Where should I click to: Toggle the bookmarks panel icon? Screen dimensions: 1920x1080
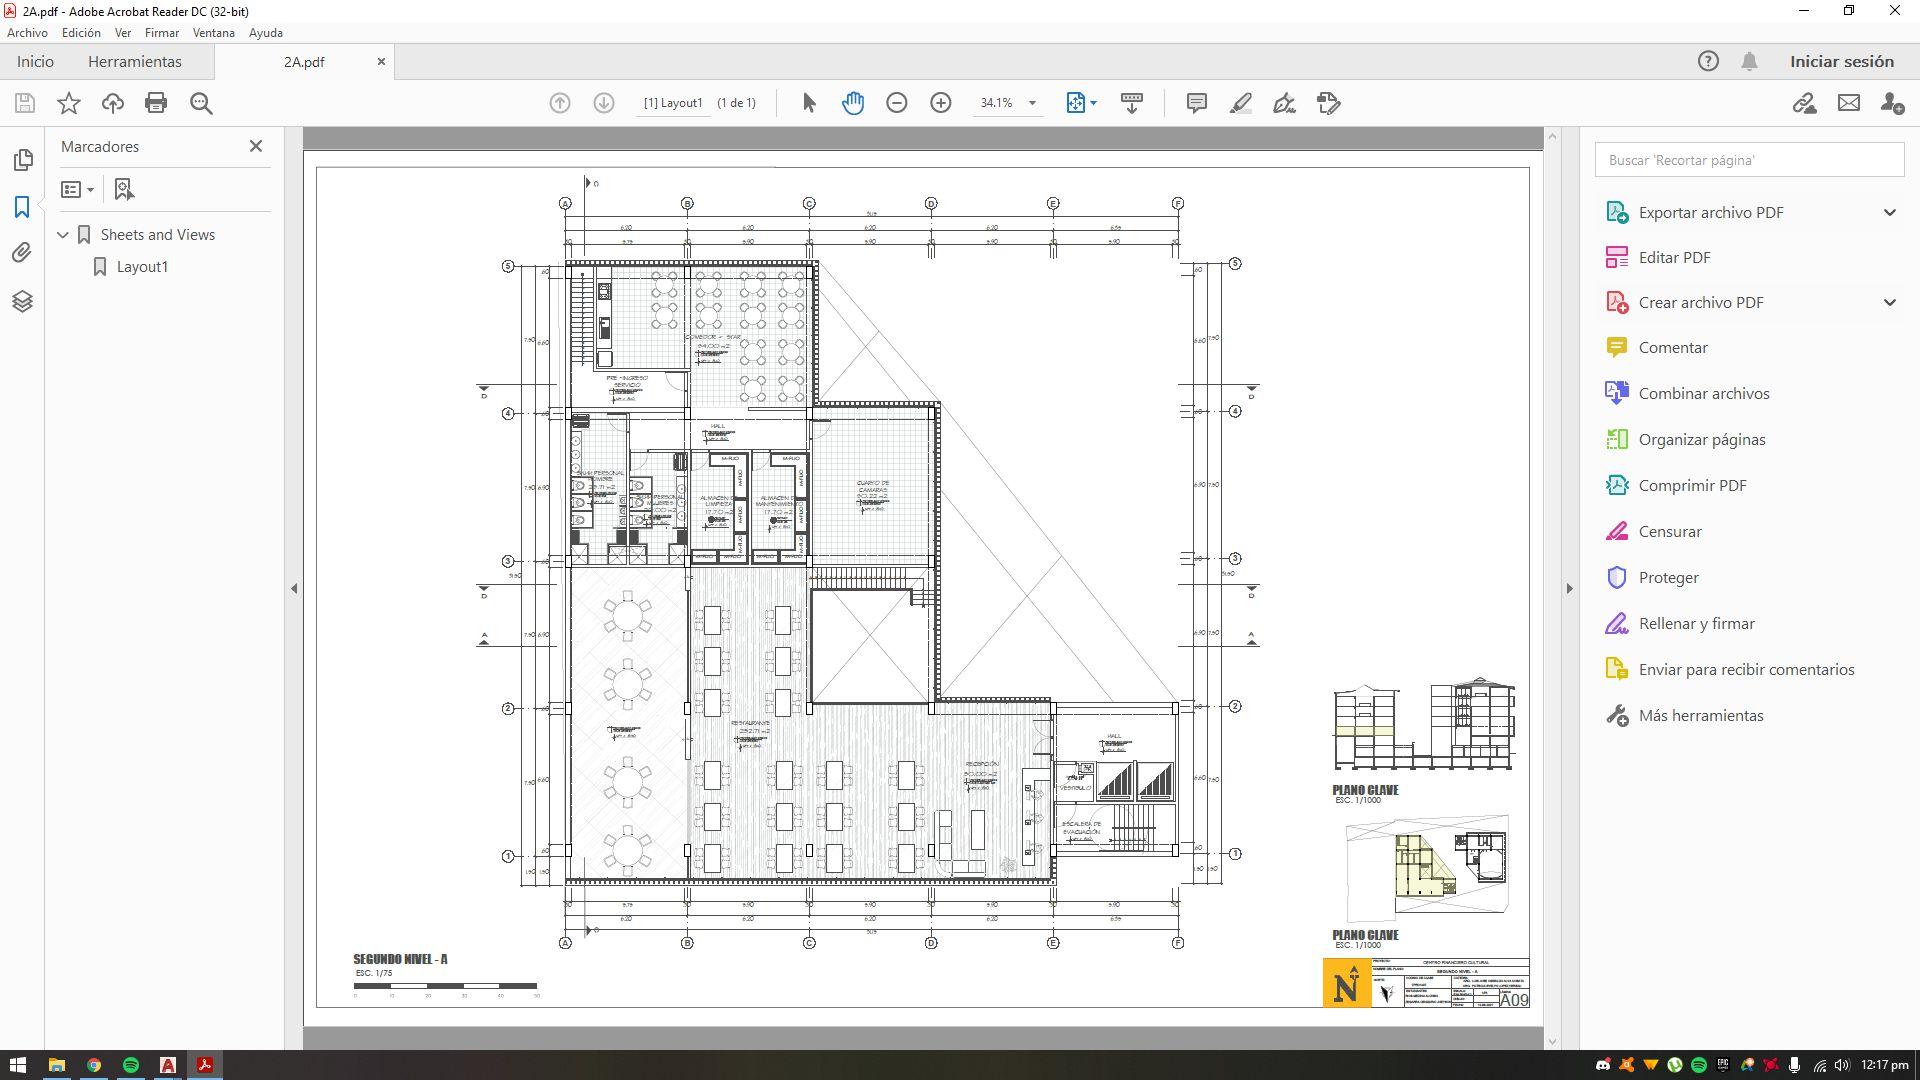coord(22,207)
